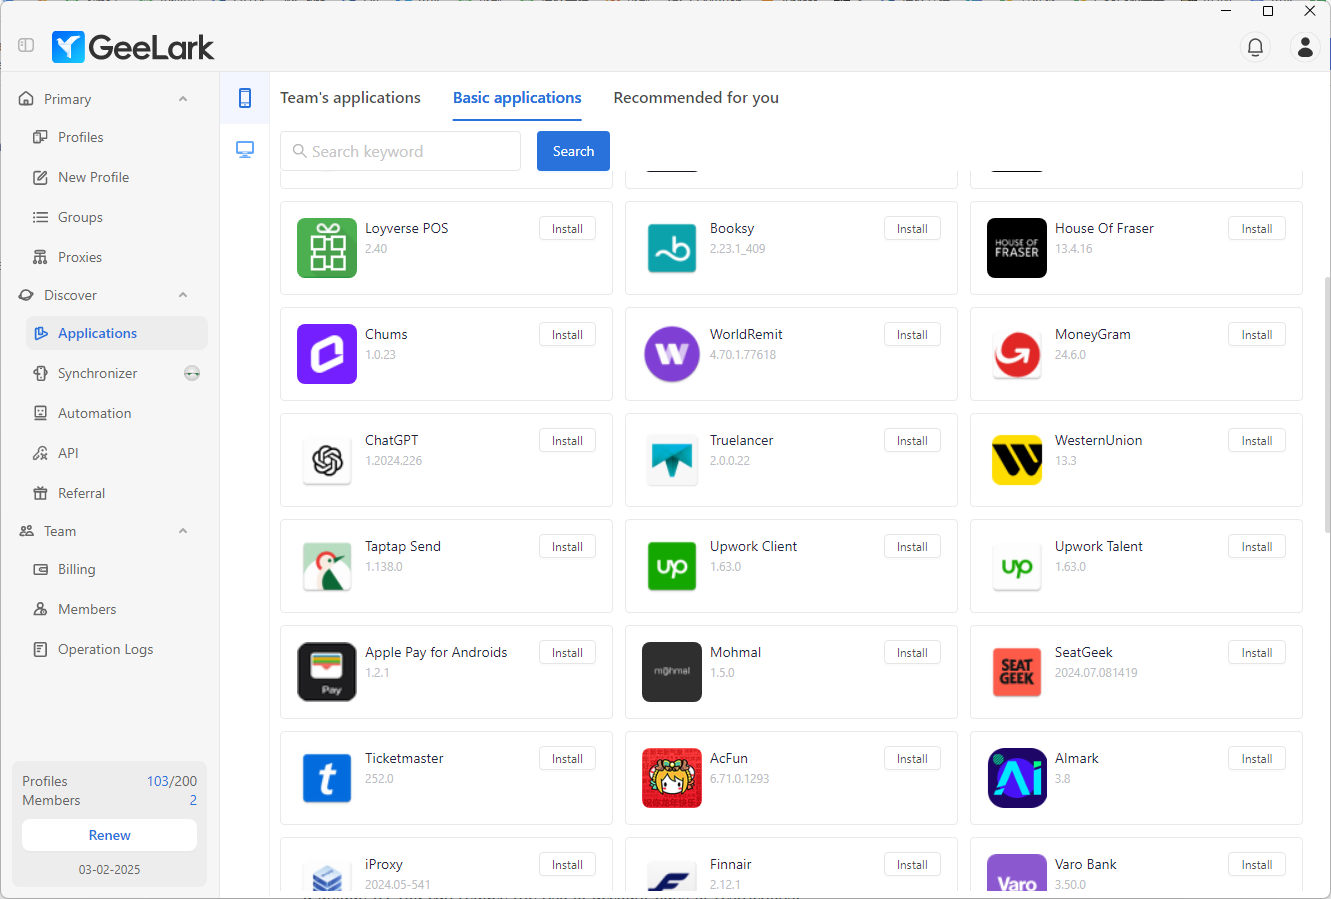Click the Upwork Client app icon
This screenshot has width=1331, height=899.
672,566
